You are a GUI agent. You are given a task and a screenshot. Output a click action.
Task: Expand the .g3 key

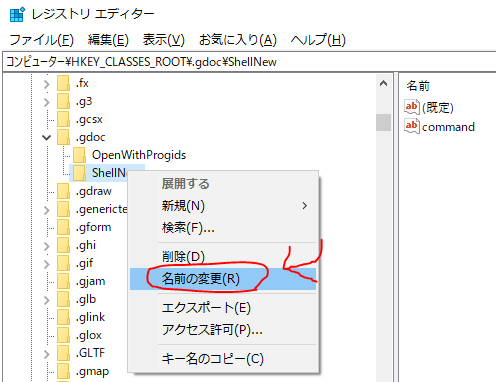pos(47,102)
